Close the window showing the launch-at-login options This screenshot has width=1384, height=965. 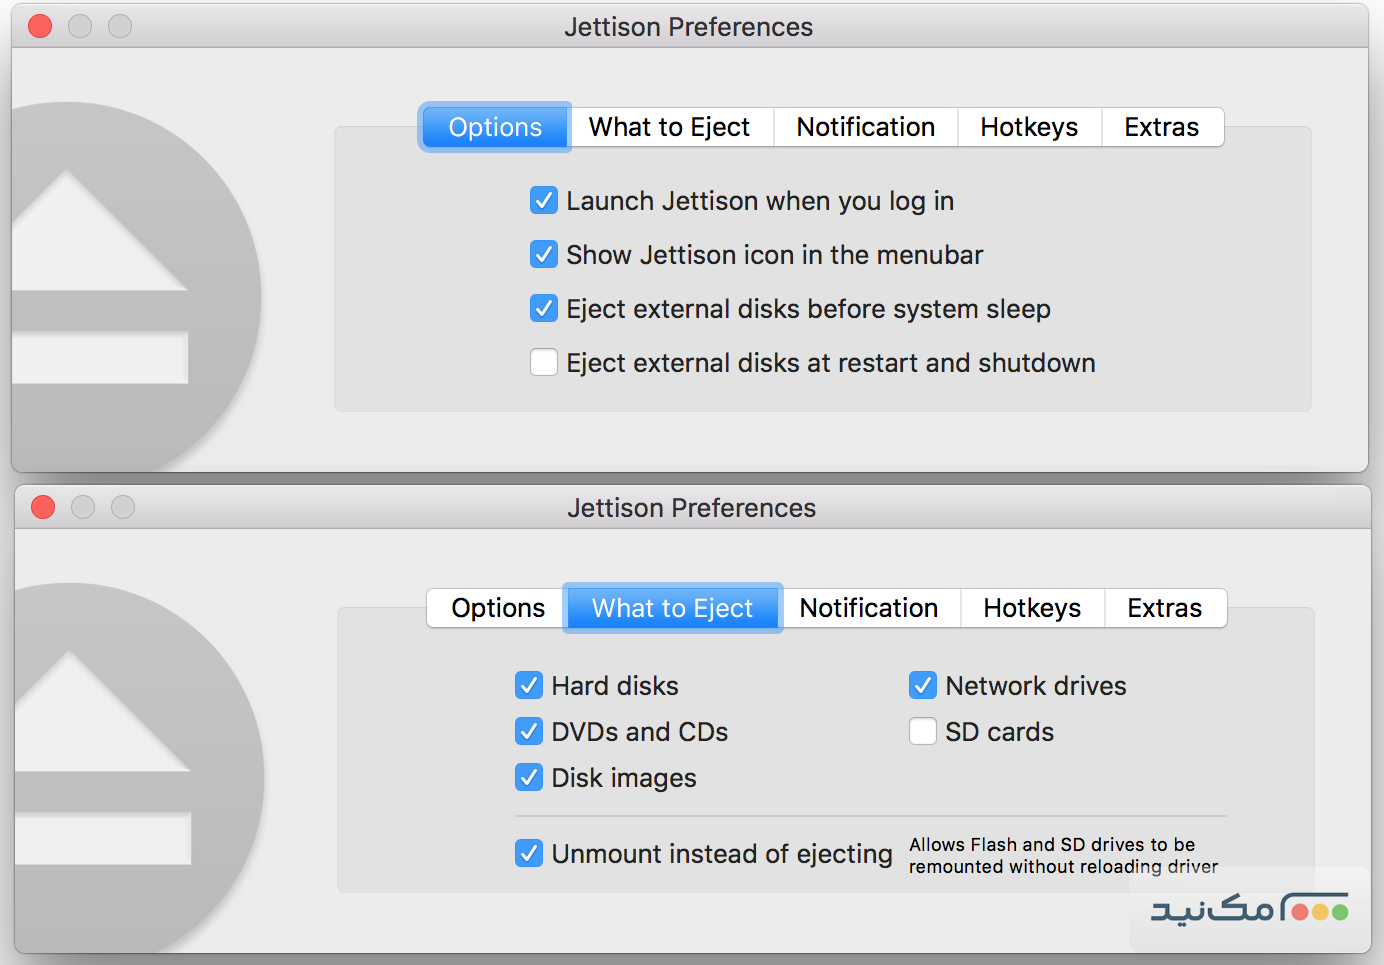pos(40,26)
